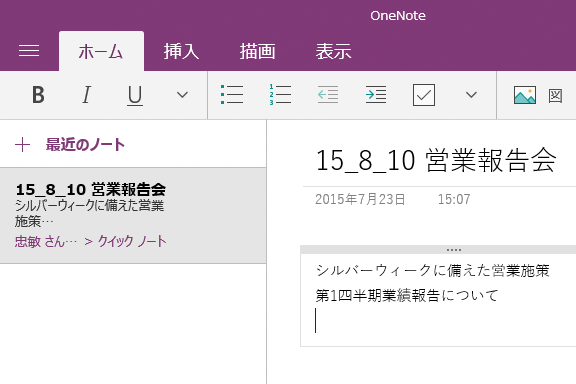
Task: Click the line シルバーウィークに備えた営業施策
Action: (432, 270)
